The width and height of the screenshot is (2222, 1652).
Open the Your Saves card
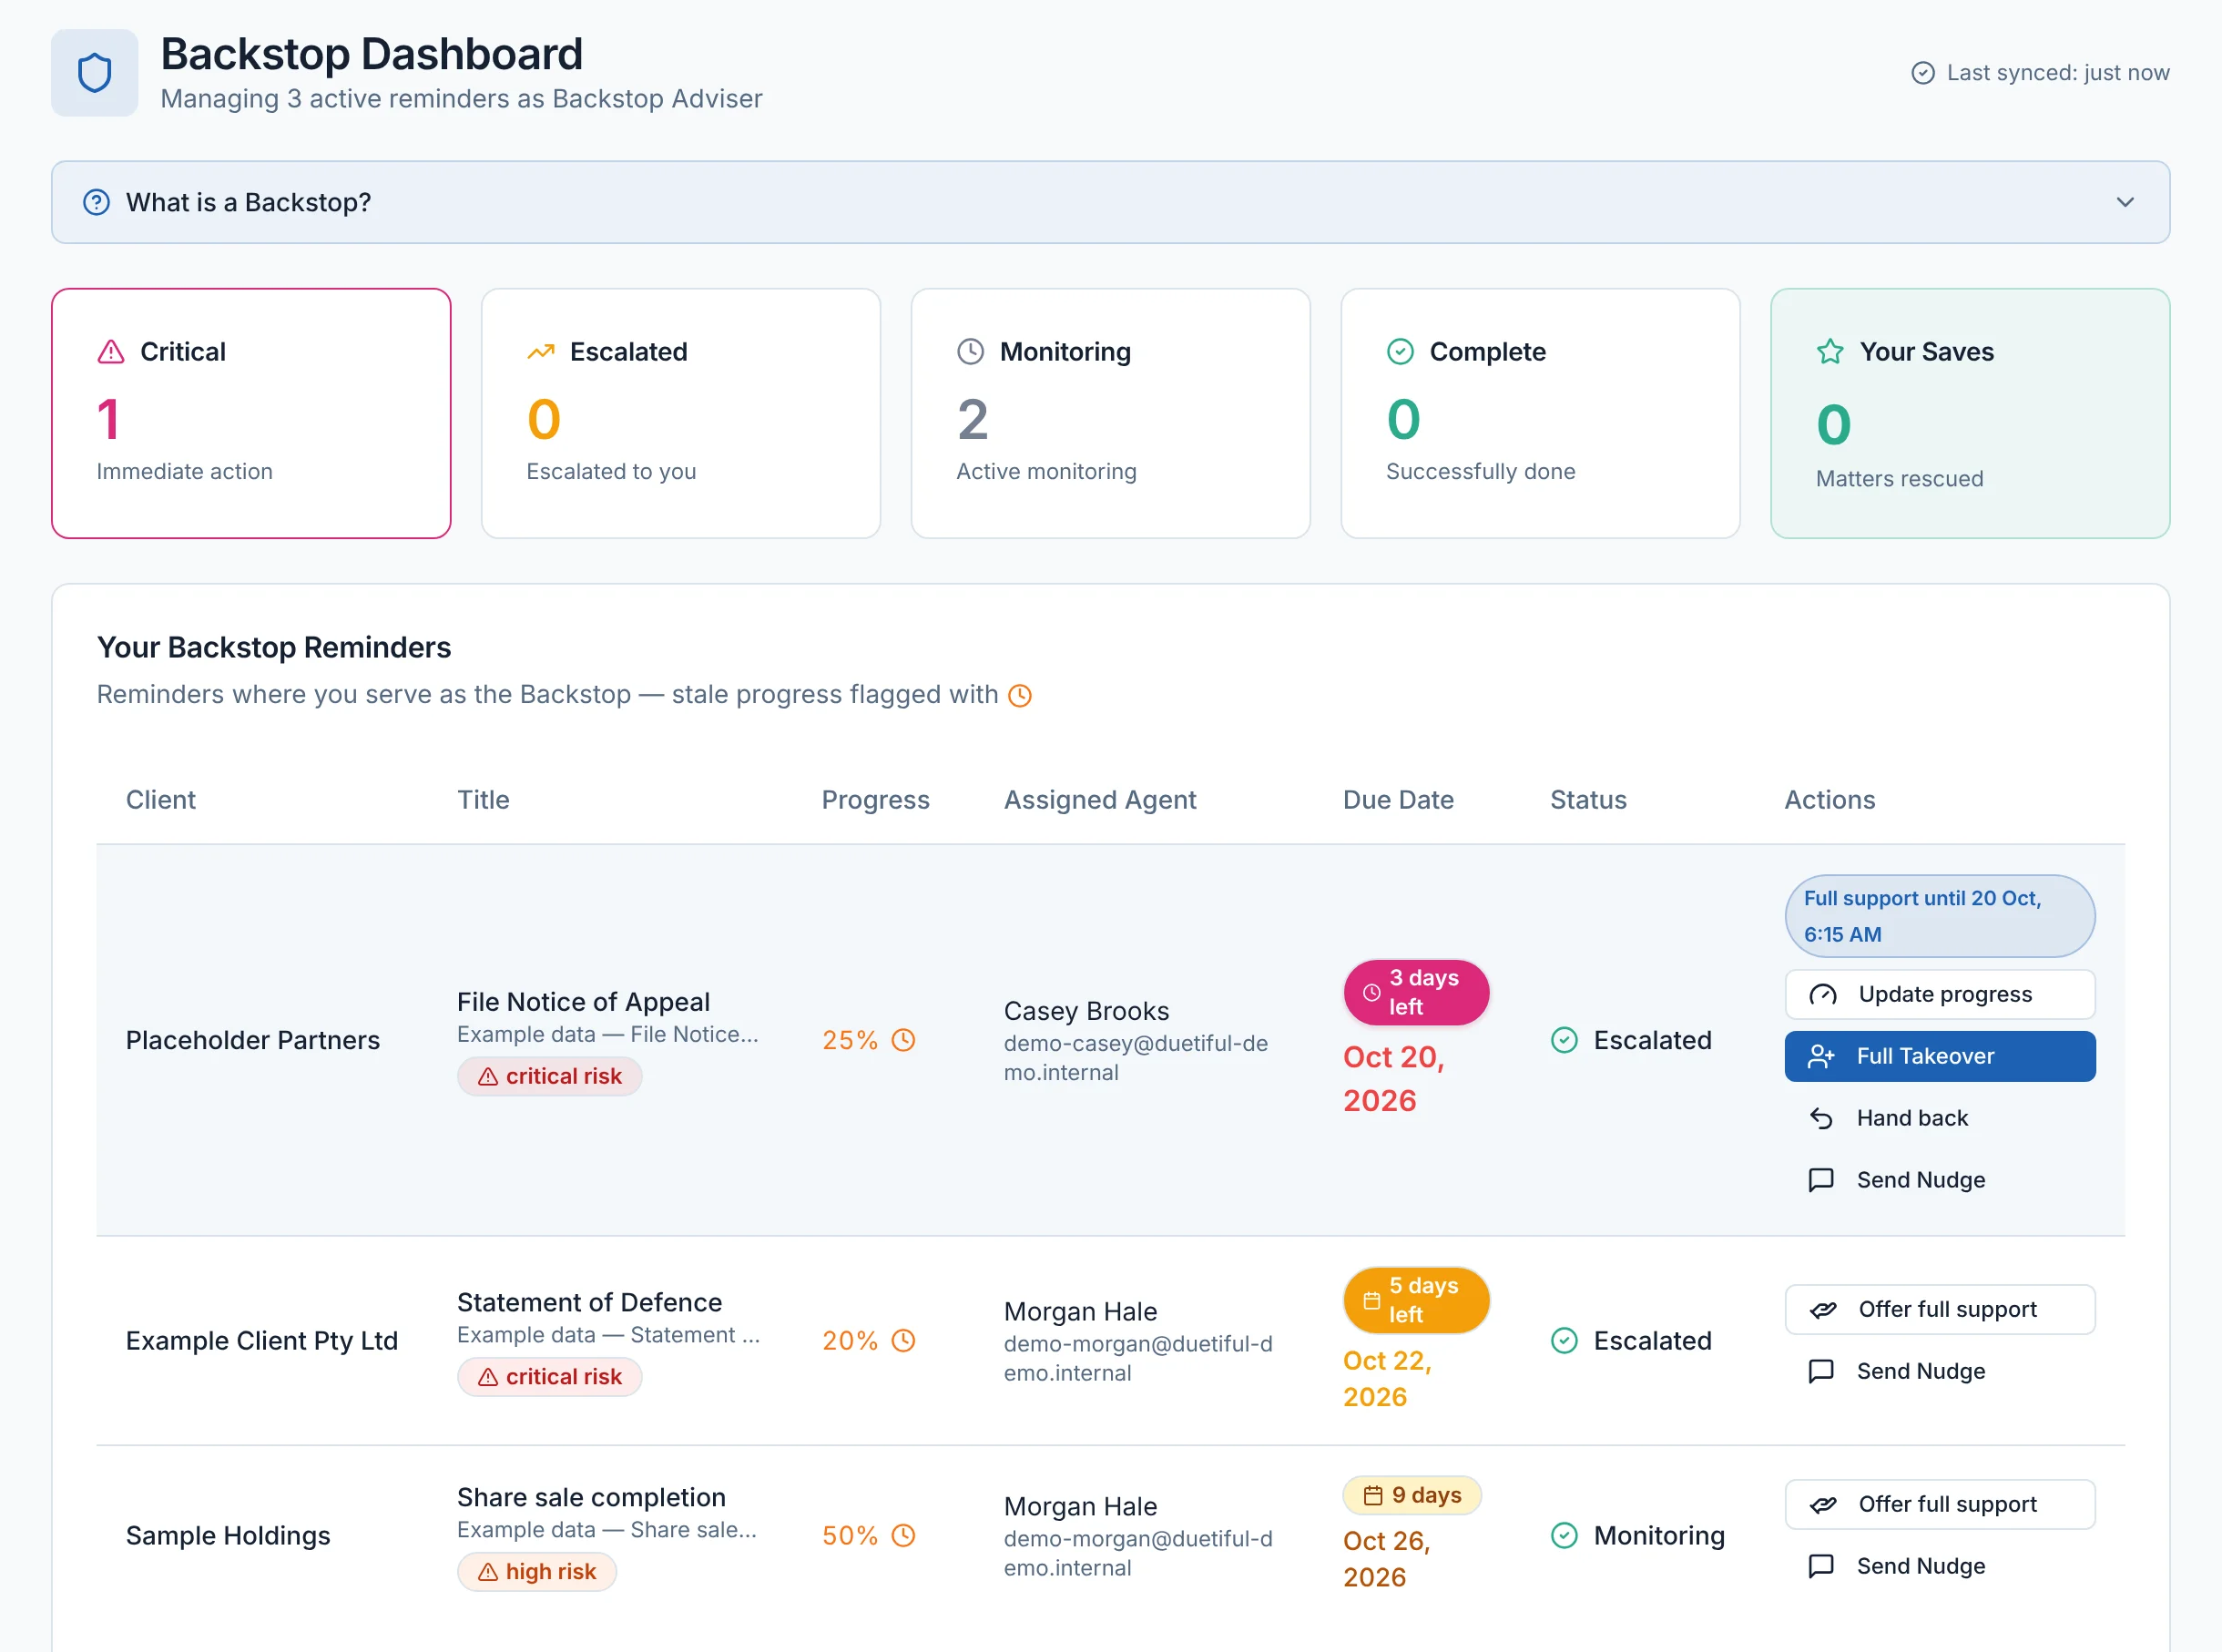[x=1970, y=413]
